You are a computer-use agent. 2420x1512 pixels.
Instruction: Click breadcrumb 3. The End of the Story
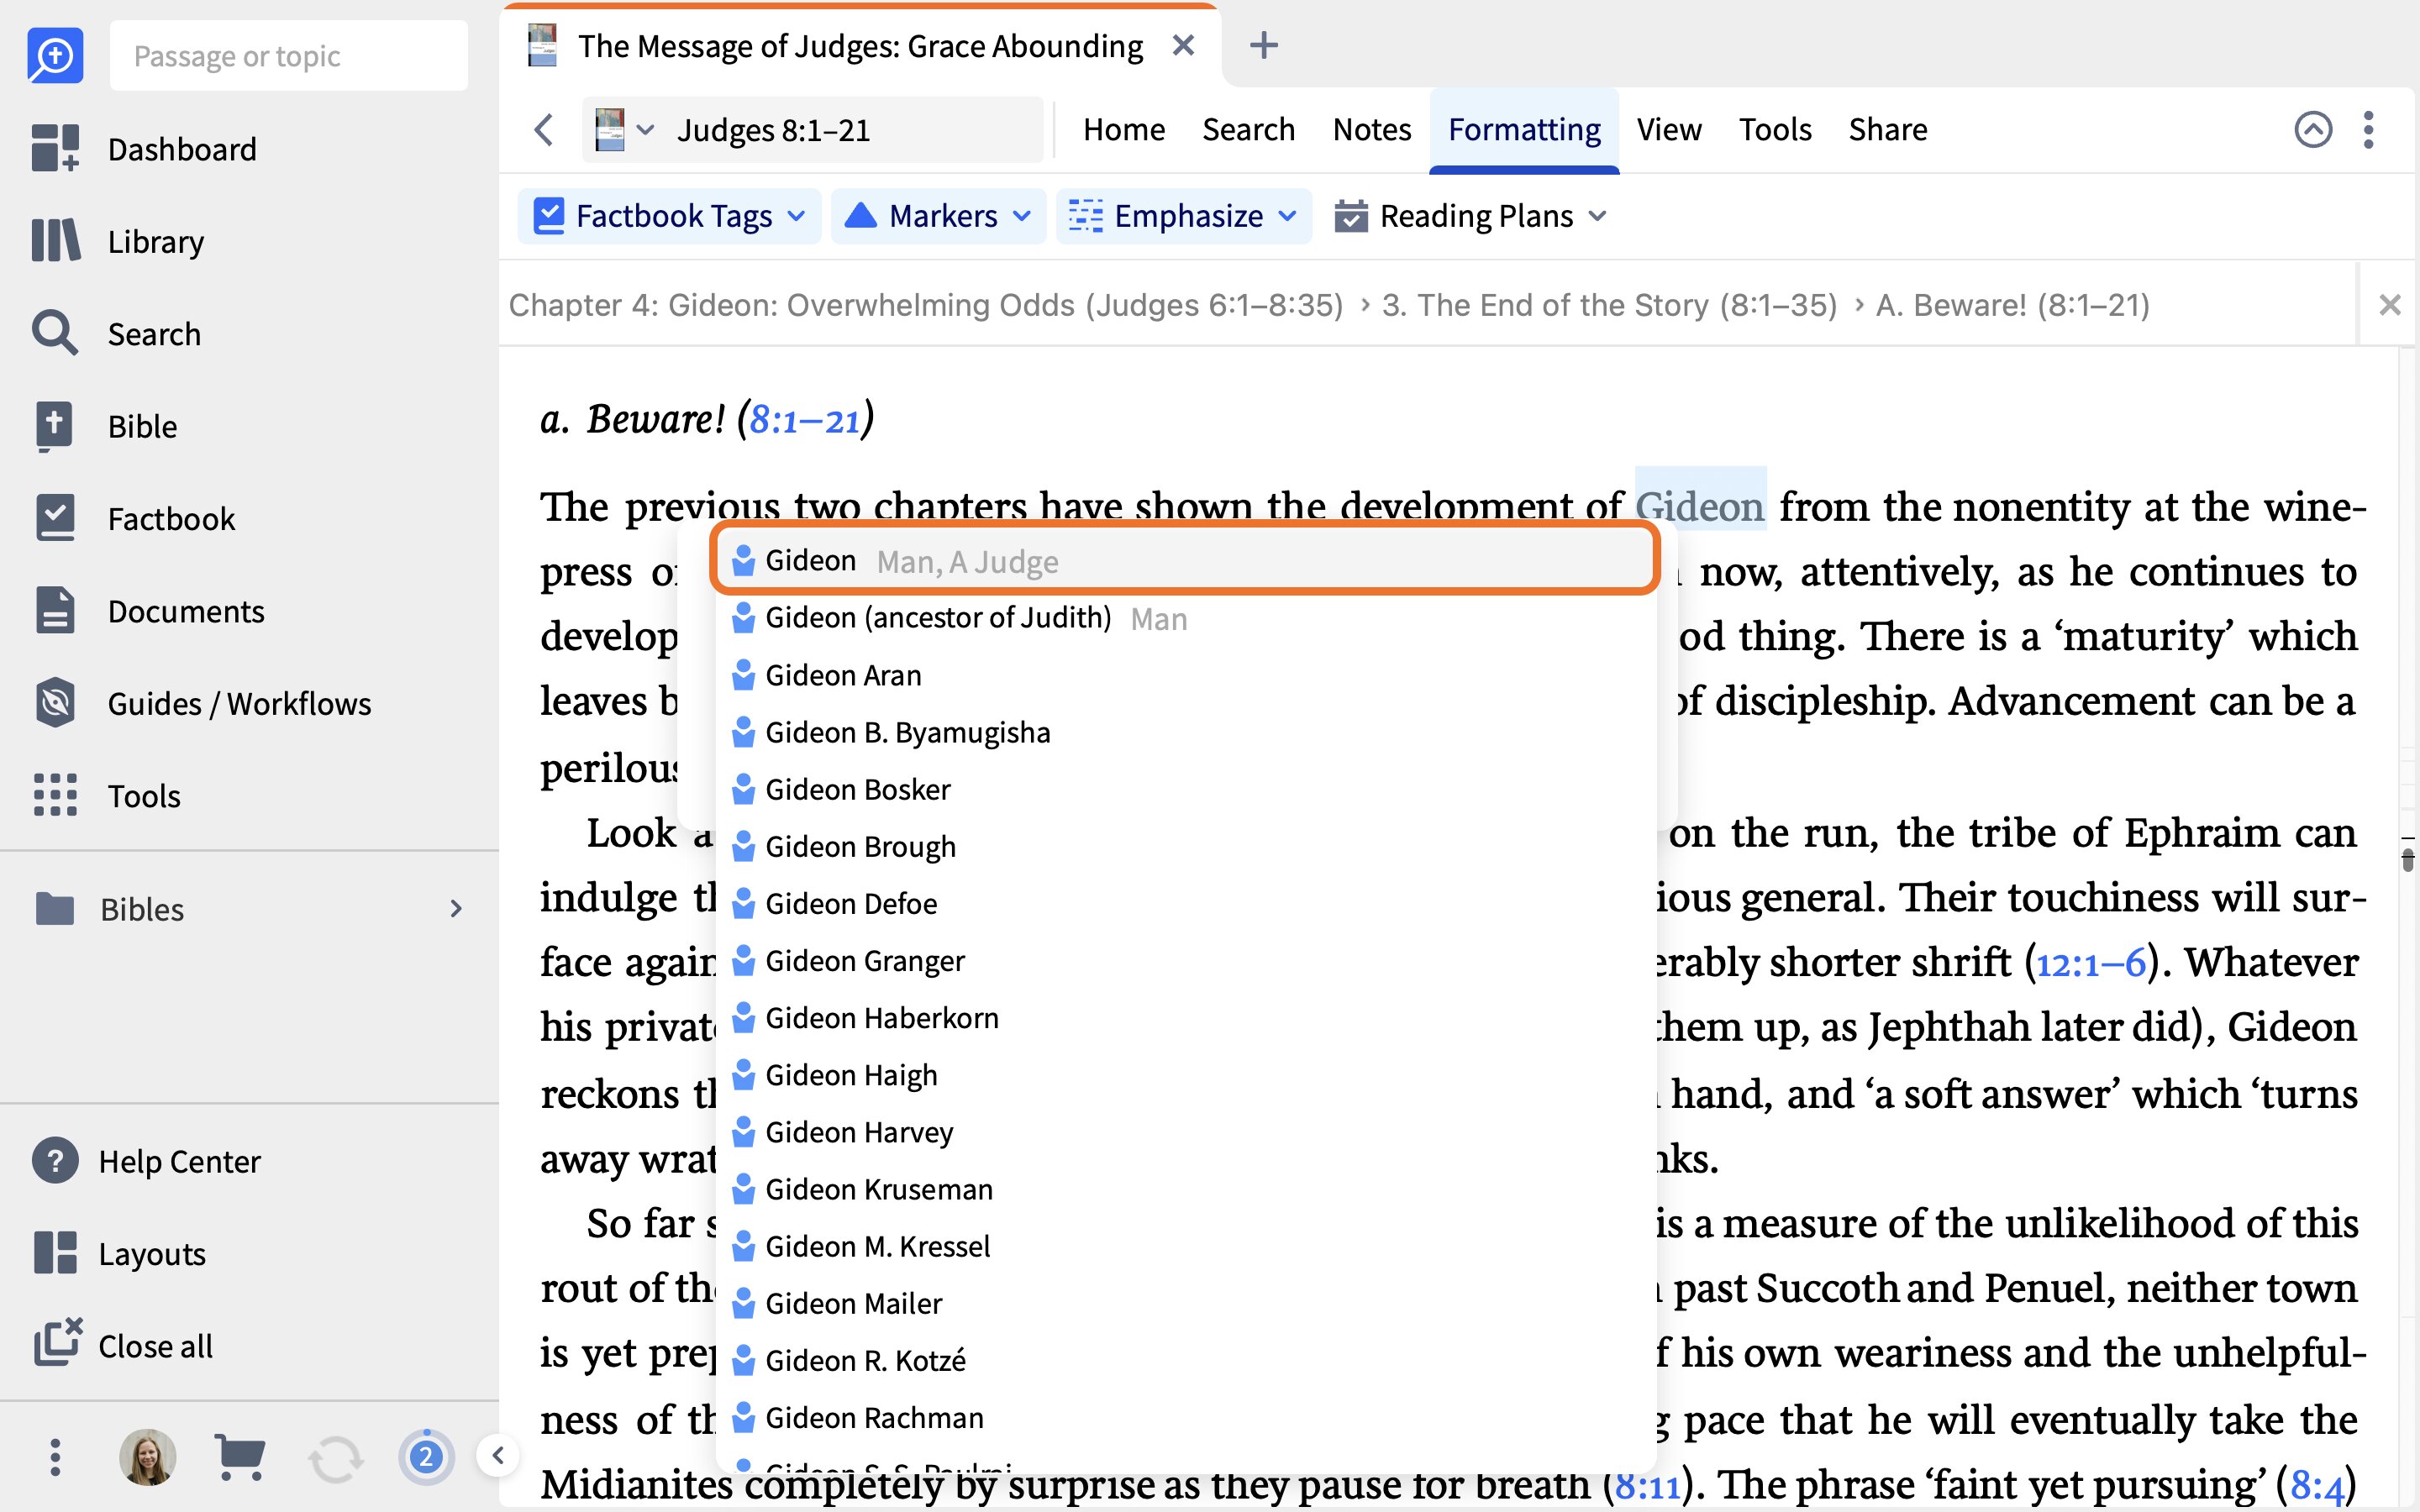1609,305
